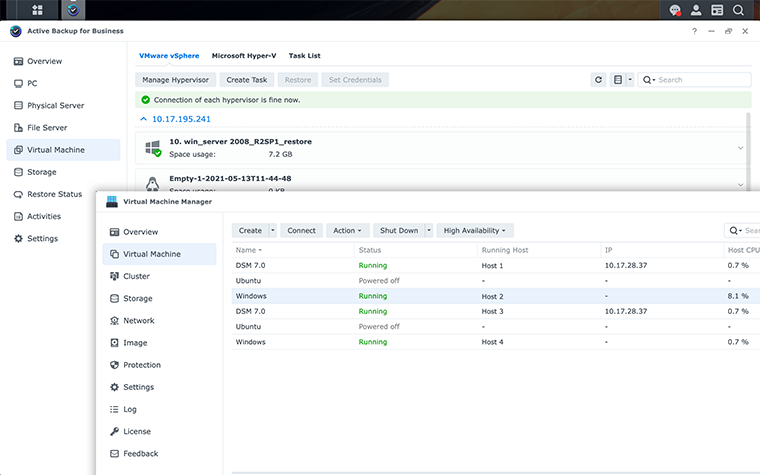Open the user account icon in top bar

696,10
